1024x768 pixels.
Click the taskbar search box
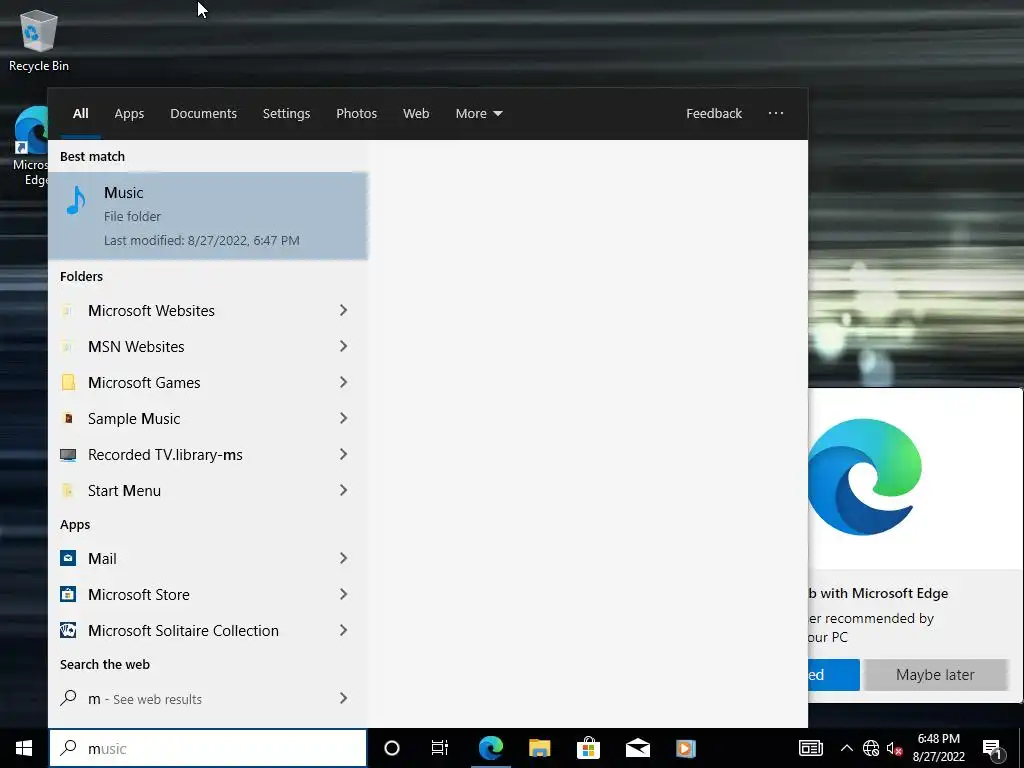point(208,748)
